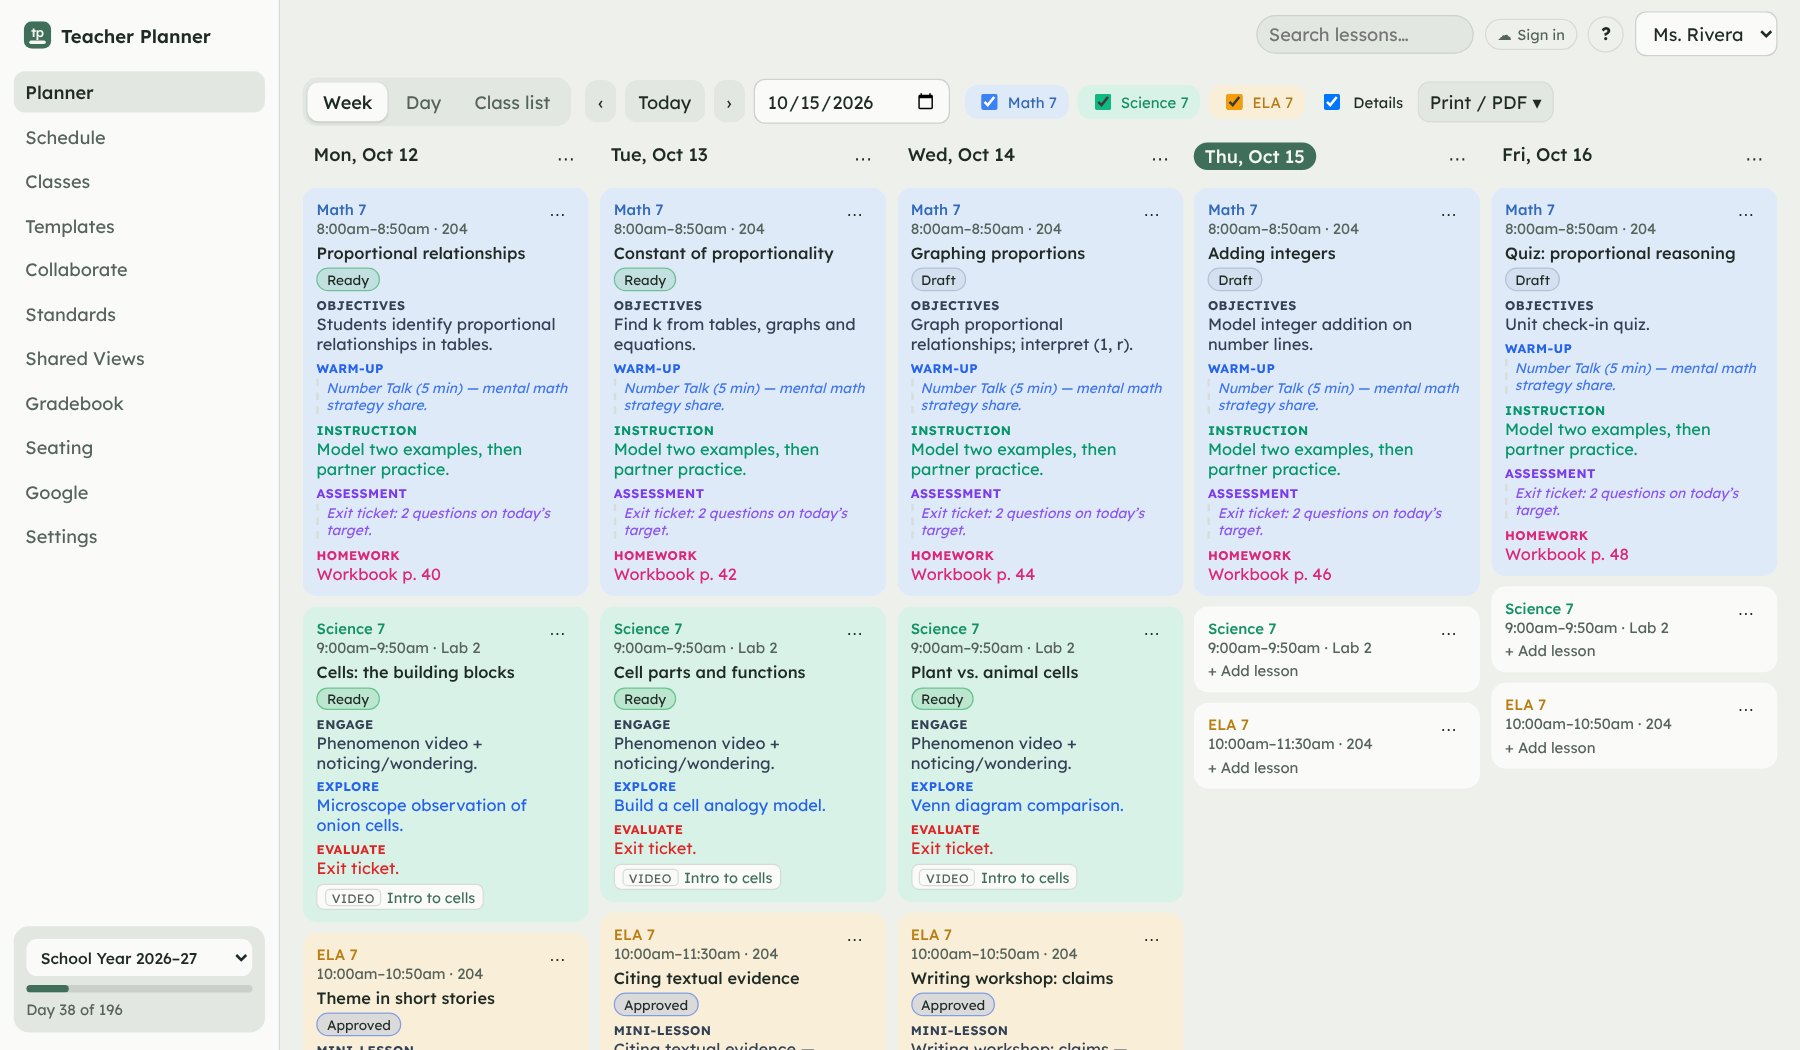Image resolution: width=1800 pixels, height=1050 pixels.
Task: Open Gradebook in the sidebar
Action: pyautogui.click(x=139, y=403)
